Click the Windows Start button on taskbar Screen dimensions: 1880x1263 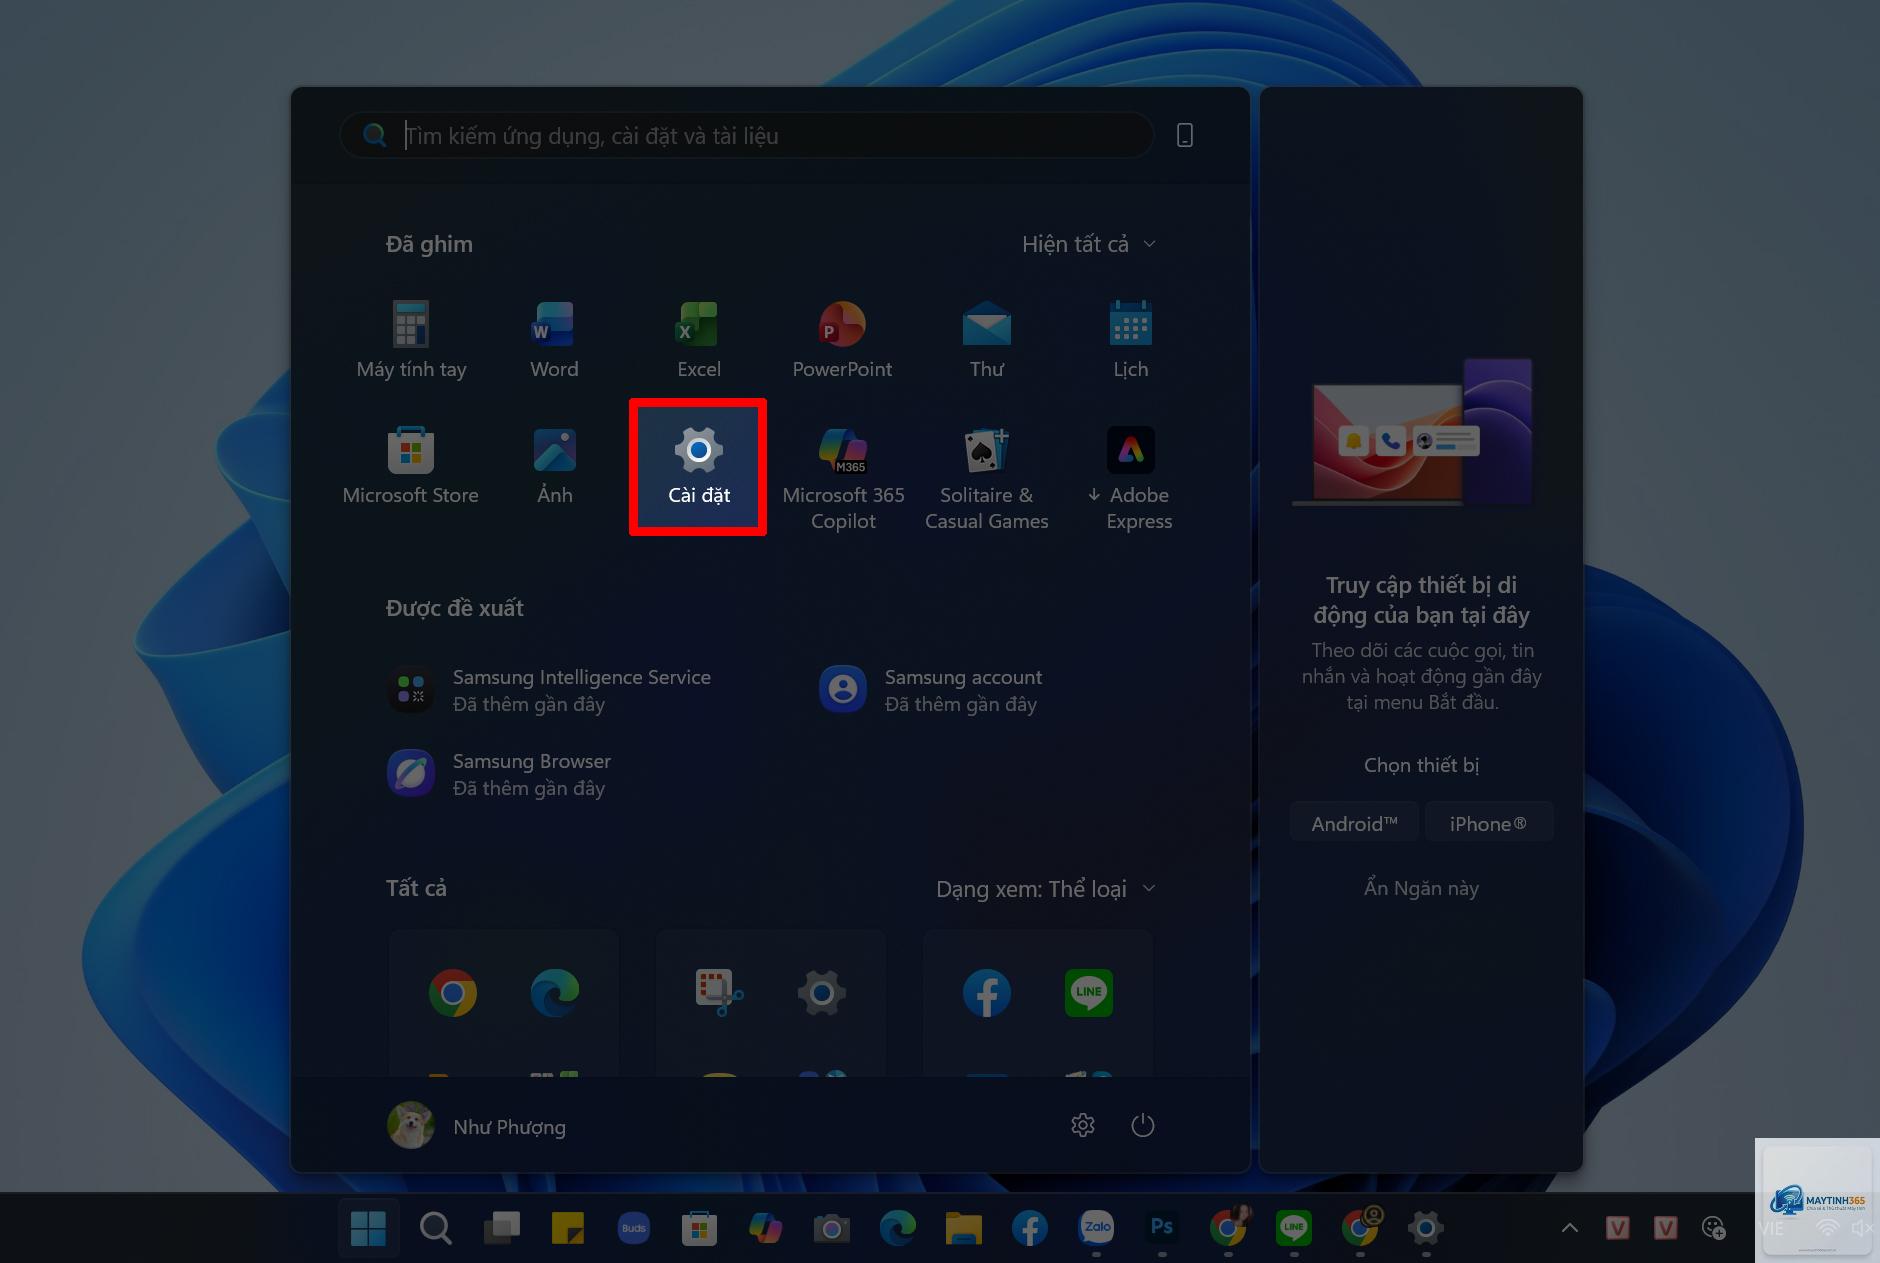368,1228
